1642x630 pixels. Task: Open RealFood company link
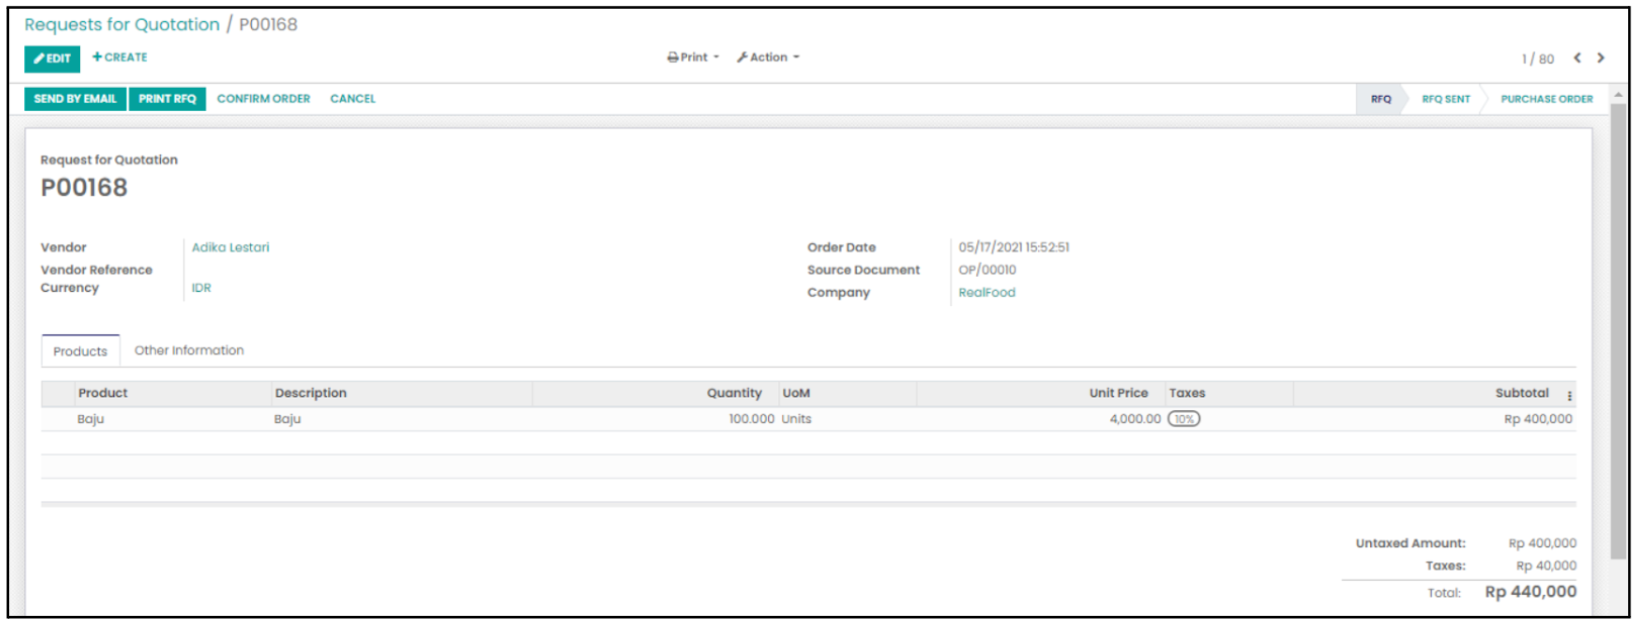coord(986,293)
